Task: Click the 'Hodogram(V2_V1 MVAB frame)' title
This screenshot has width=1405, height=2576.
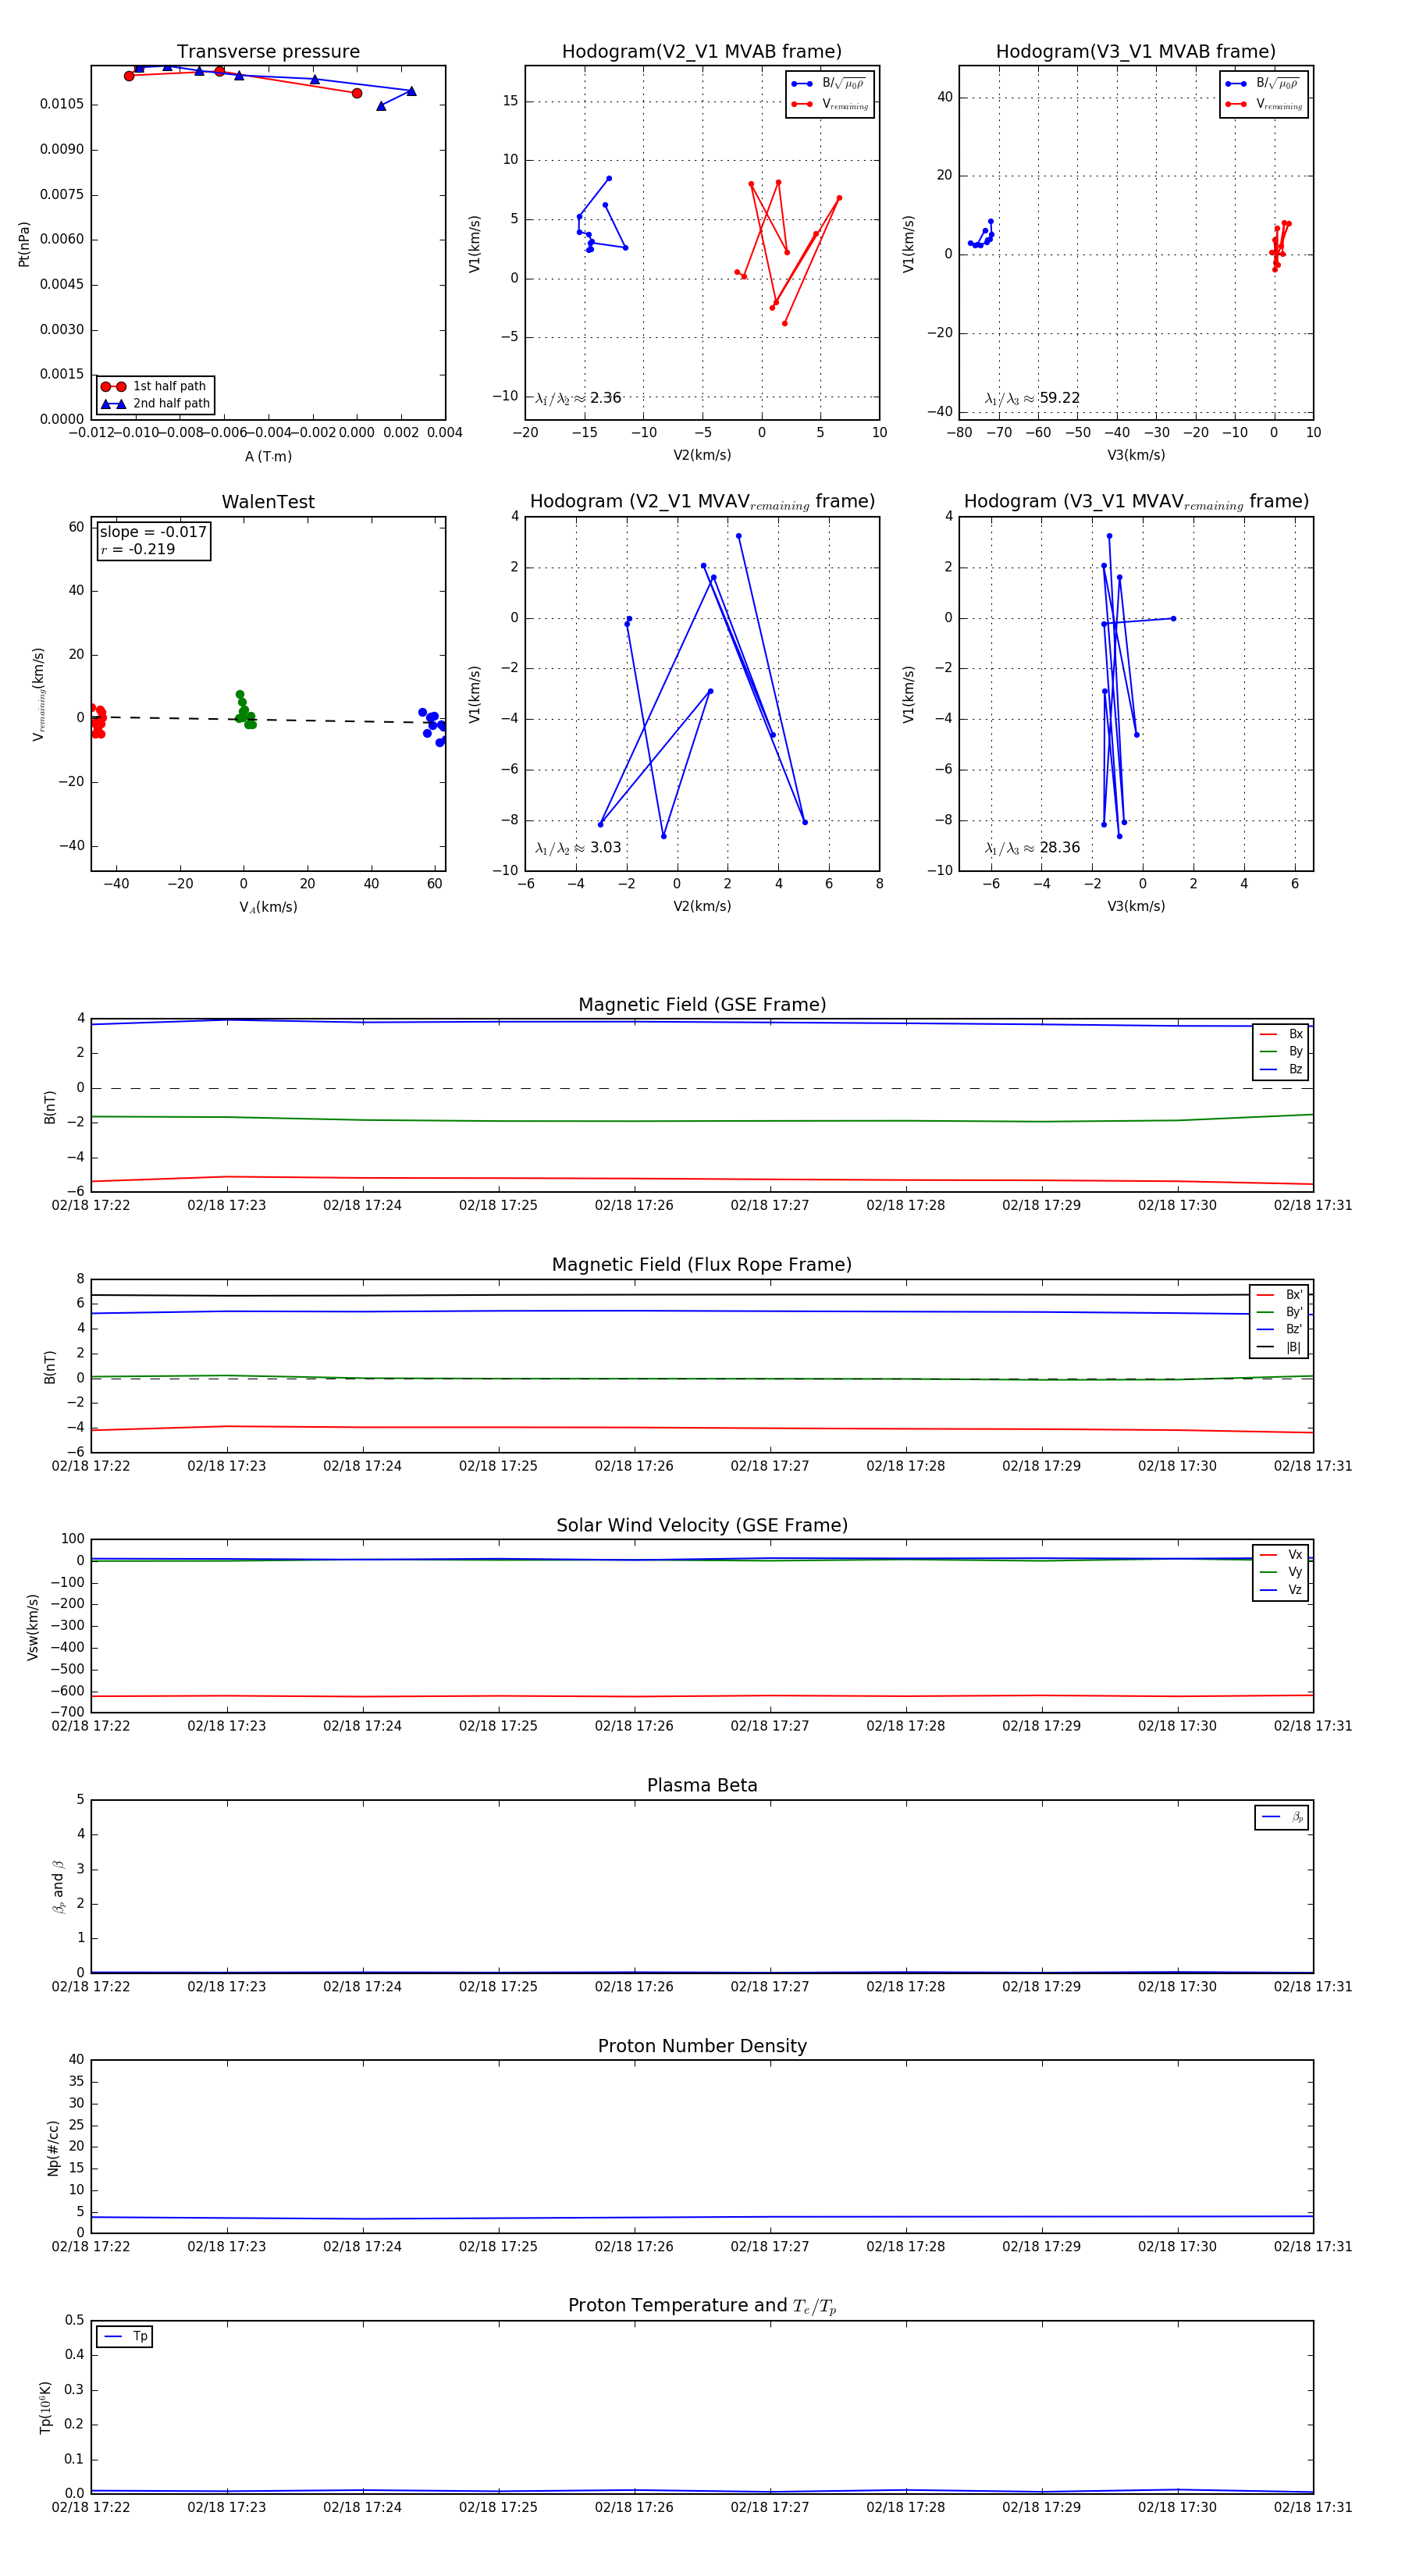Action: [x=701, y=51]
